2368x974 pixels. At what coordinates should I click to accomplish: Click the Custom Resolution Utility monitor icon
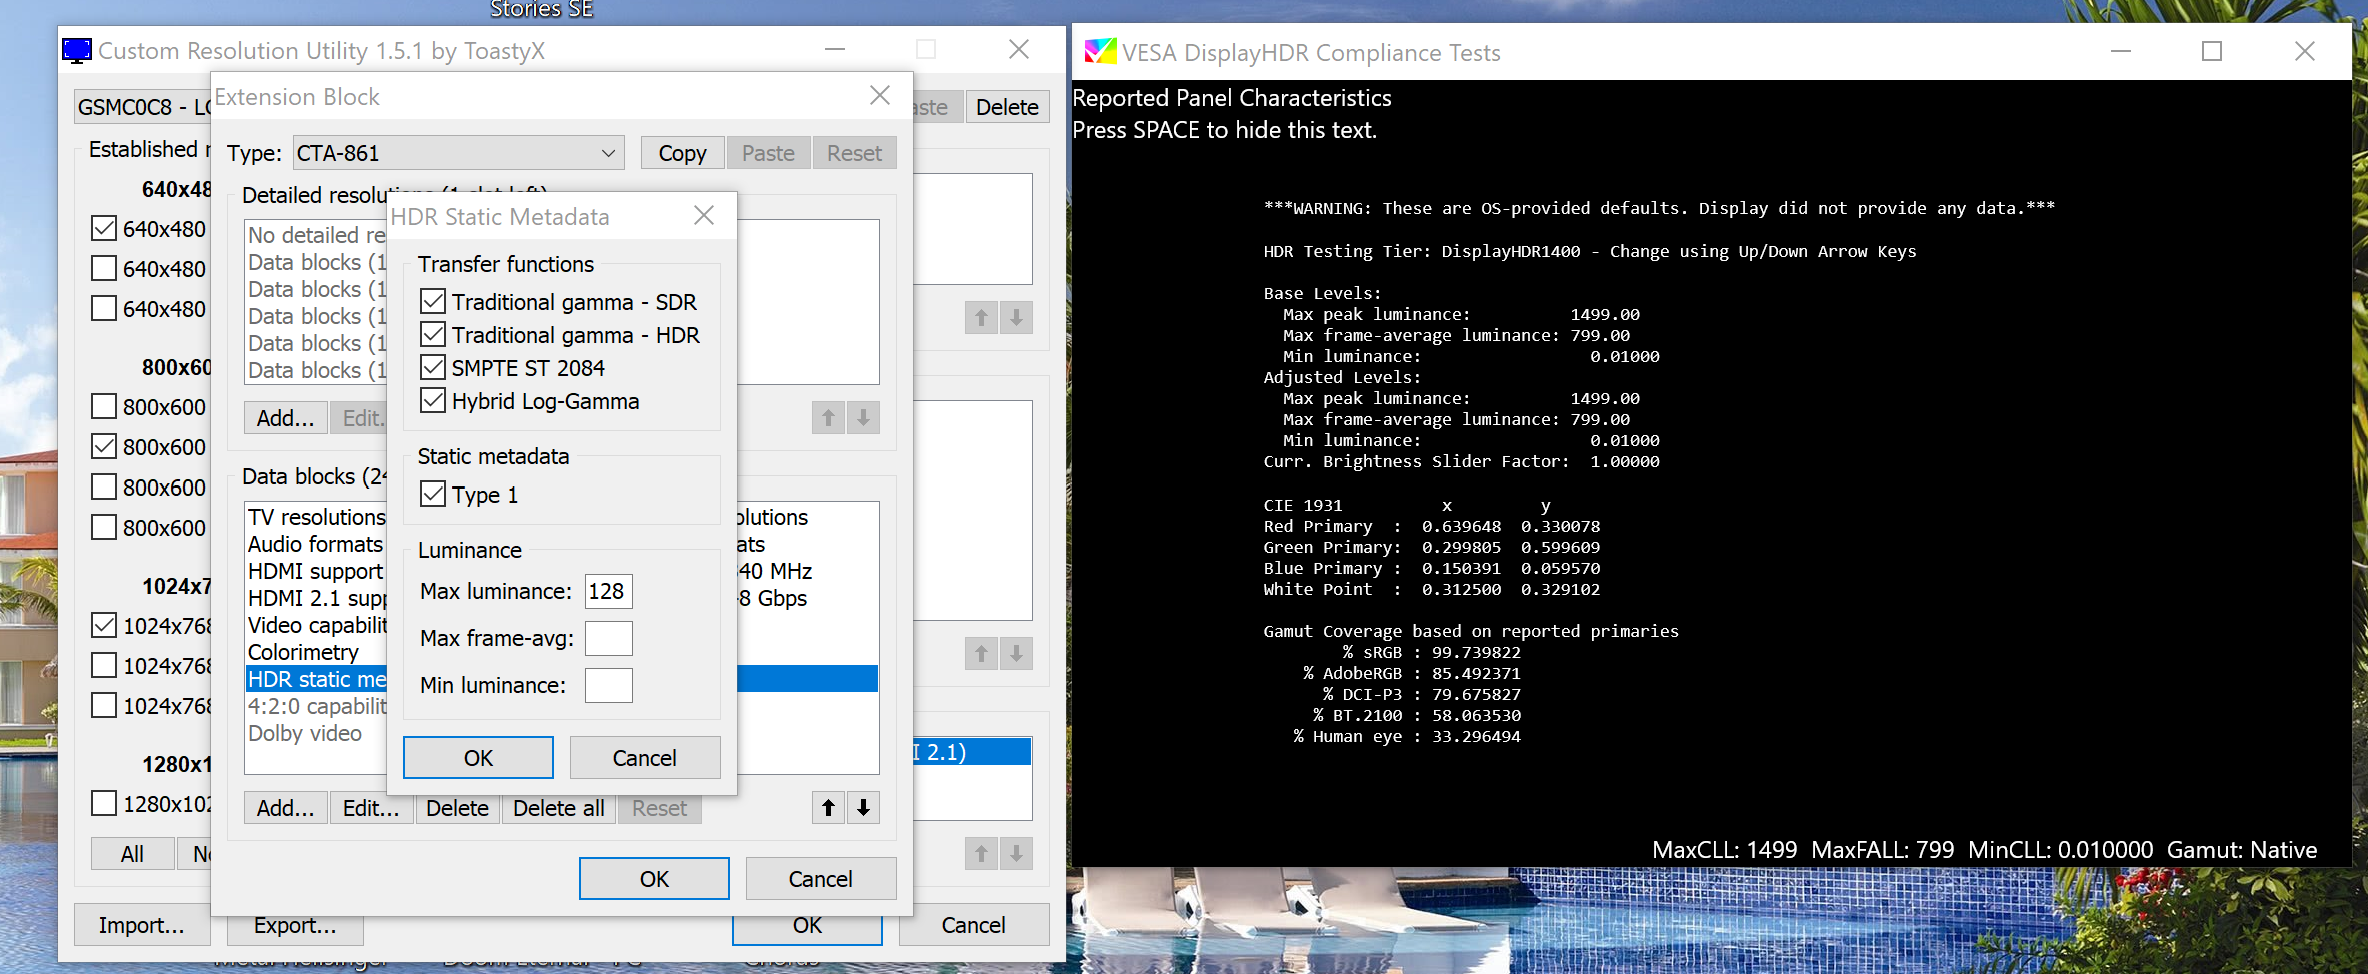(77, 50)
